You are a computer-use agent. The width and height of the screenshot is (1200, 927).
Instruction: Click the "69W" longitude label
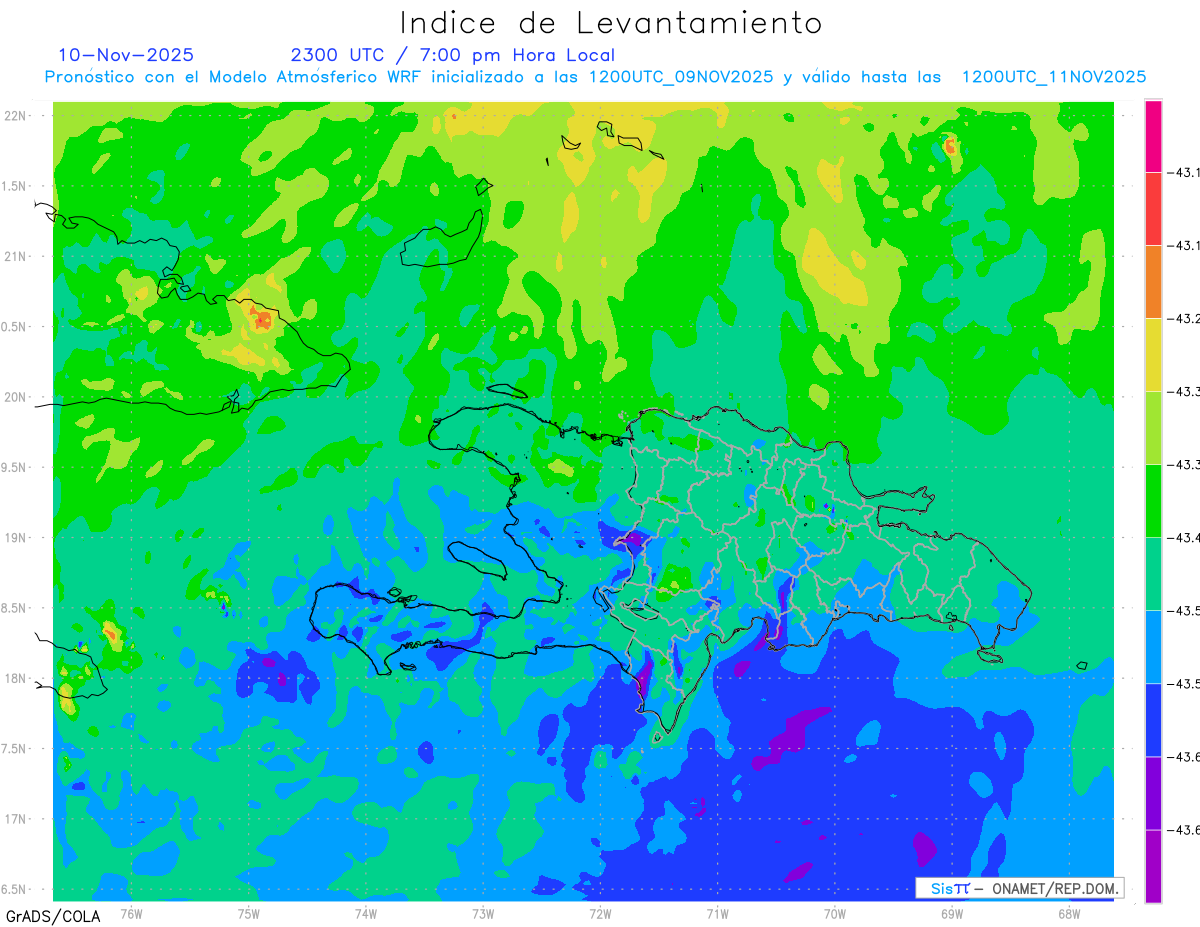952,912
